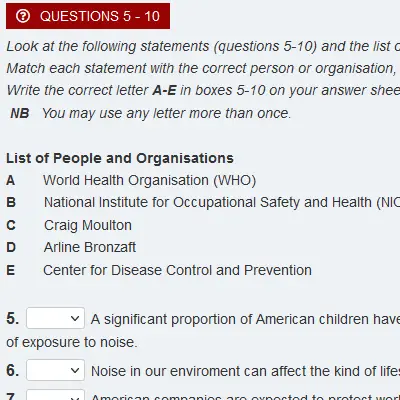400x400 pixels.
Task: Expand the question 6 answer dropdown
Action: [x=55, y=370]
